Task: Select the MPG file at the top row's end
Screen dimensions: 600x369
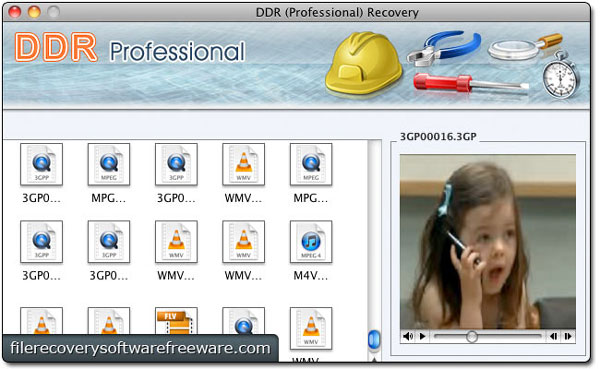Action: pyautogui.click(x=311, y=165)
